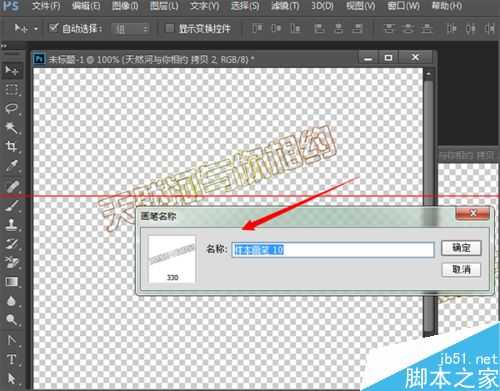
Task: Click the brush preview thumbnail labeled 330
Action: 172,260
